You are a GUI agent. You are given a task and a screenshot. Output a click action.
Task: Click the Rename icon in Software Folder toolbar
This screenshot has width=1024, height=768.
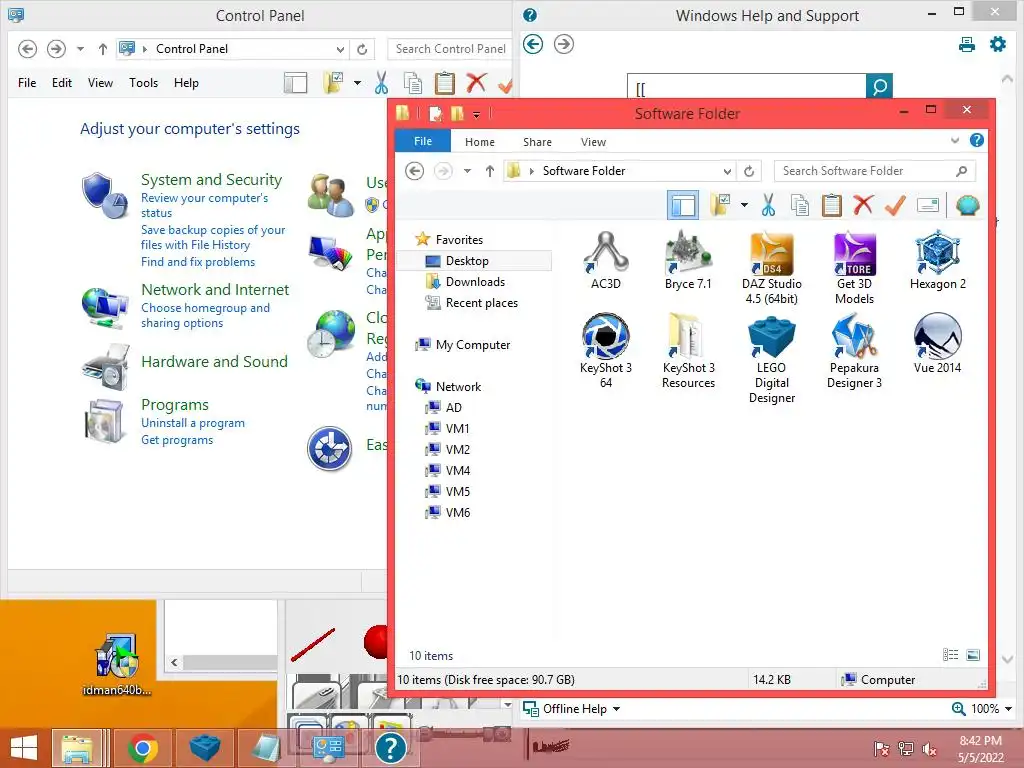tap(927, 205)
